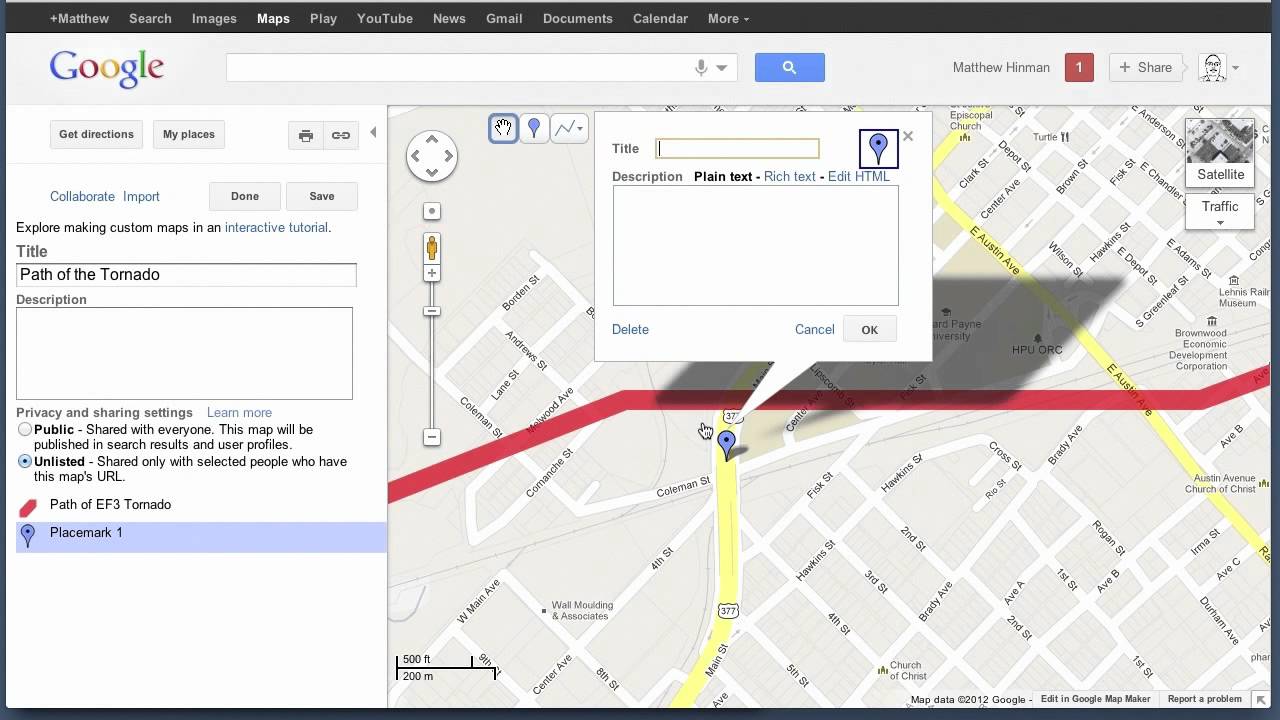The height and width of the screenshot is (720, 1280).
Task: Open the account dropdown arrow
Action: pos(1236,68)
